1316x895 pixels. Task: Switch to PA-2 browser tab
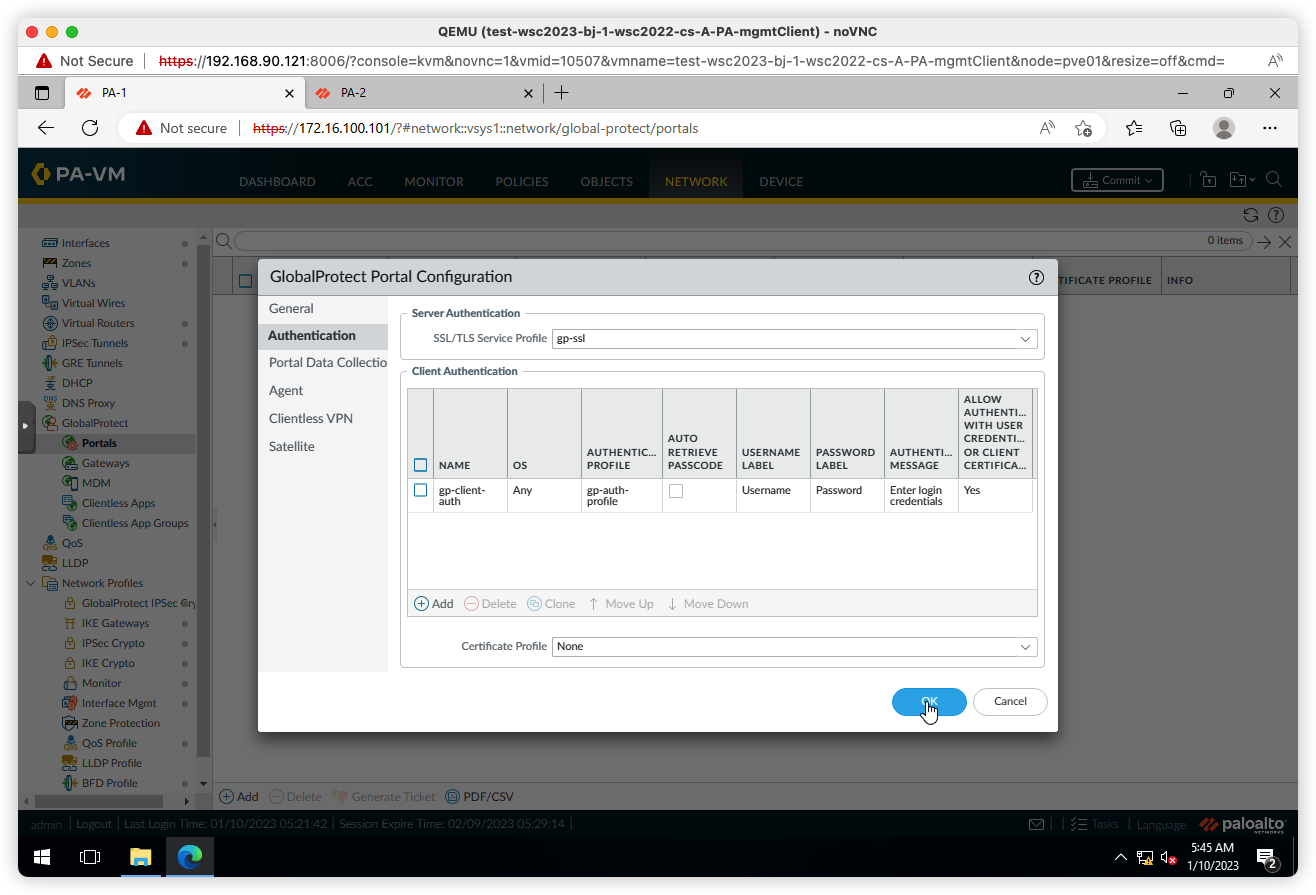coord(423,93)
